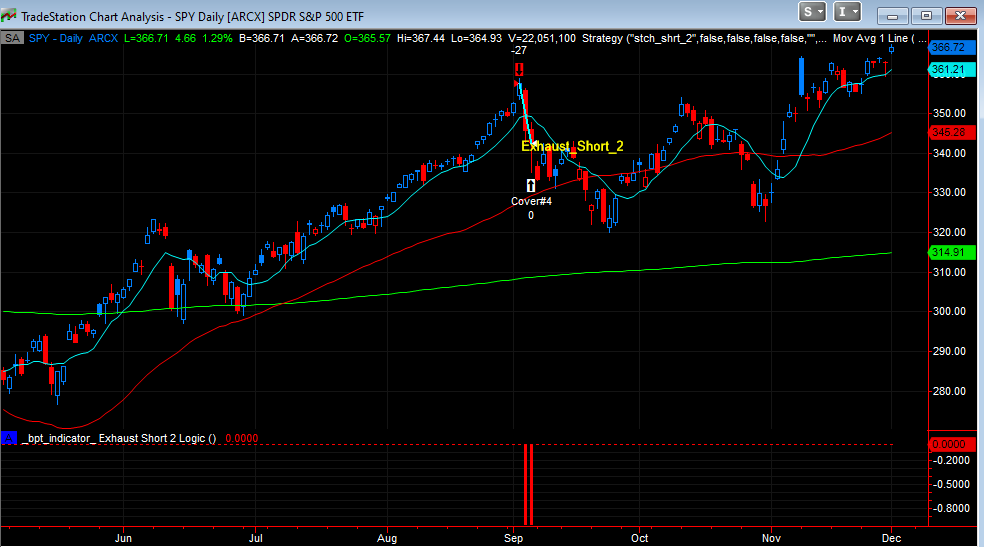Click the green 314.91 moving average marker
984x547 pixels.
coord(951,252)
